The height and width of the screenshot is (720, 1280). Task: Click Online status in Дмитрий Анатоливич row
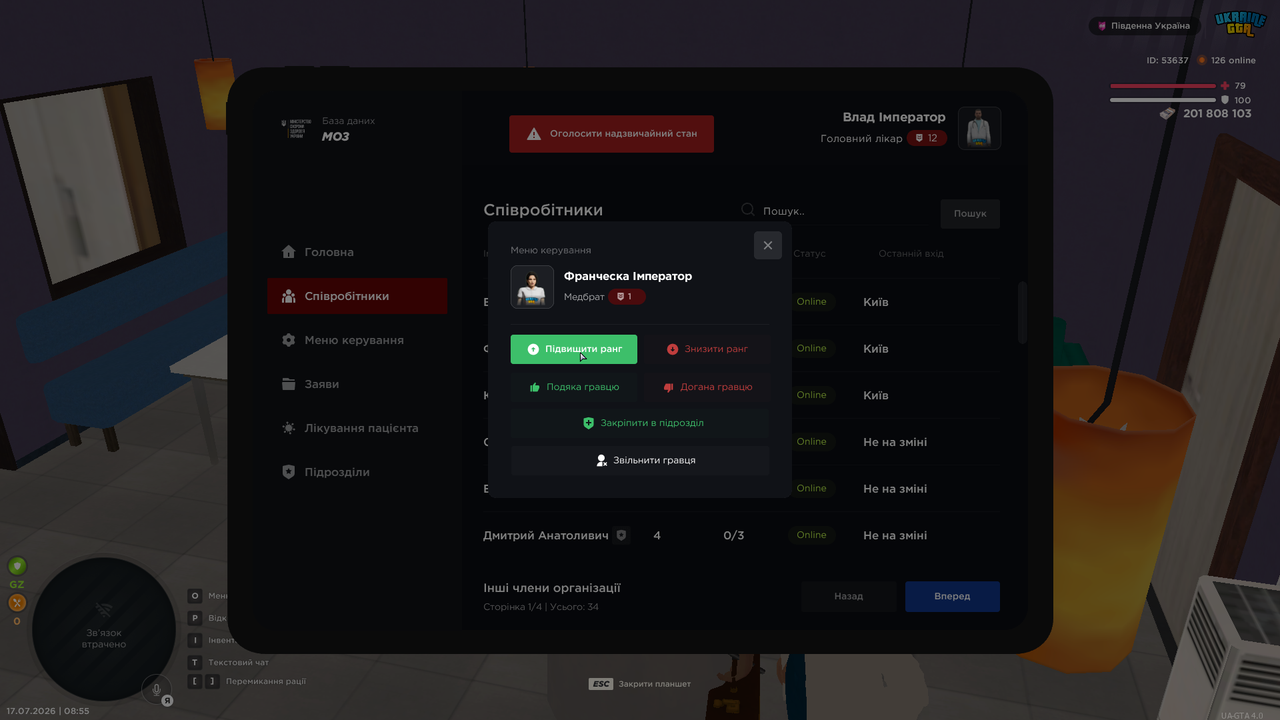pos(812,535)
